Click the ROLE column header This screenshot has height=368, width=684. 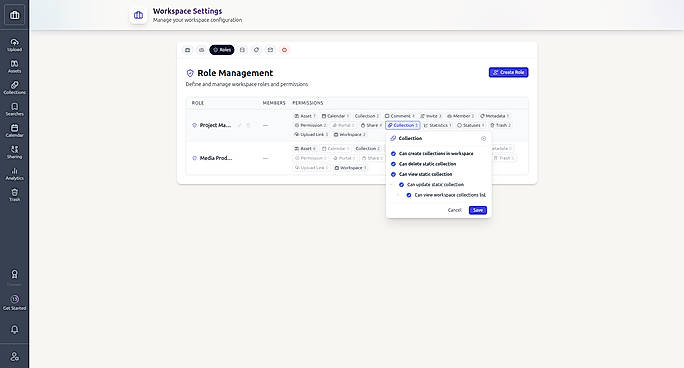(x=198, y=103)
